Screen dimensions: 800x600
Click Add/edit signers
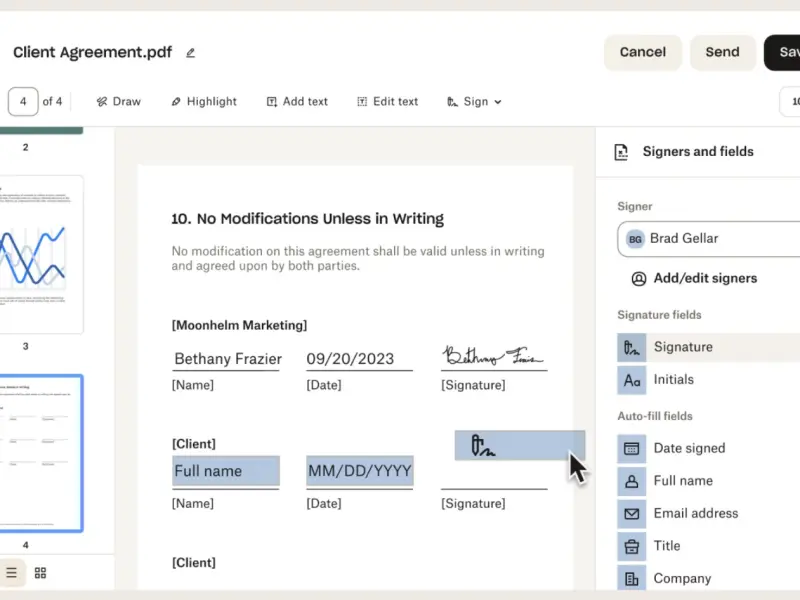694,279
